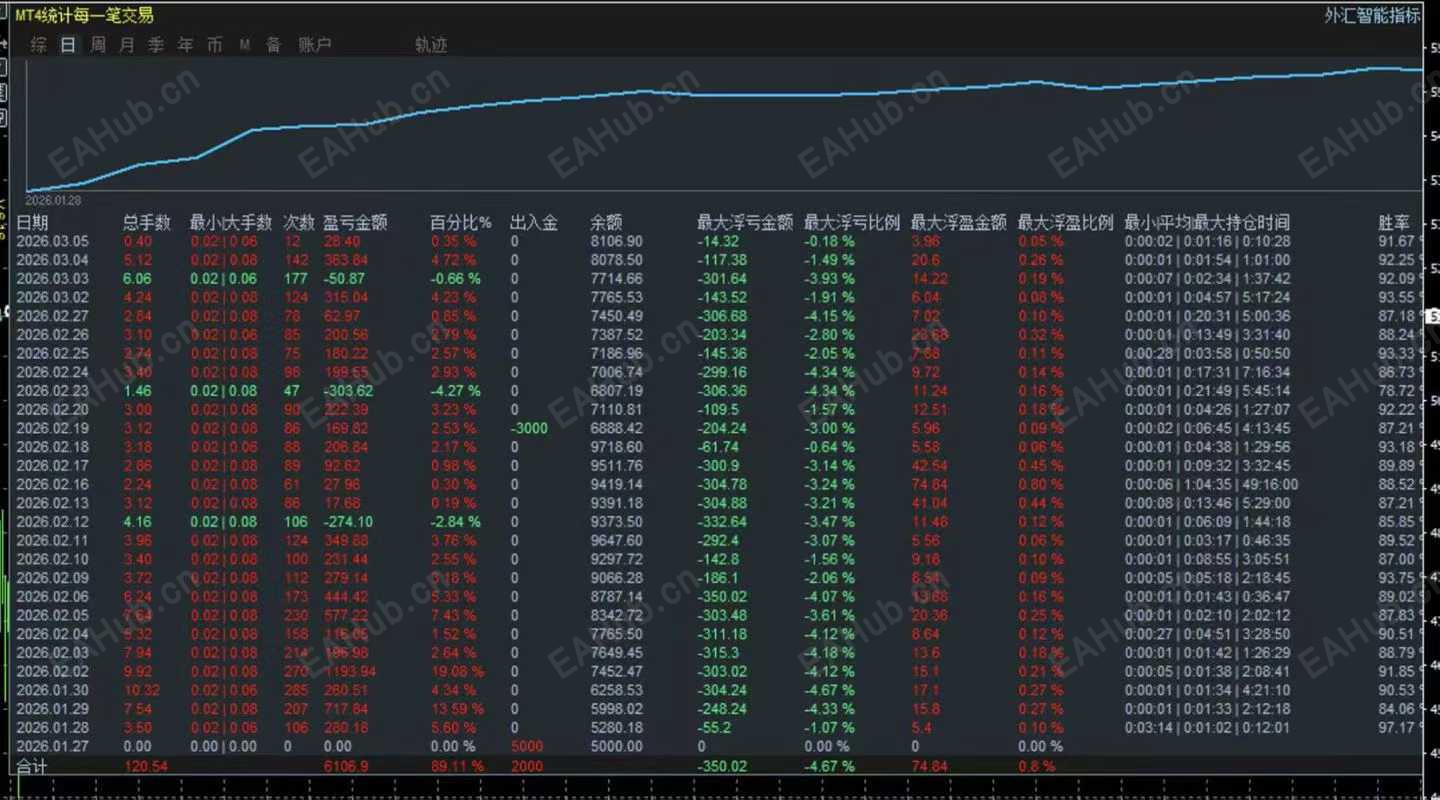The image size is (1440, 800).
Task: Click the -50.87 loss value
Action: click(345, 278)
